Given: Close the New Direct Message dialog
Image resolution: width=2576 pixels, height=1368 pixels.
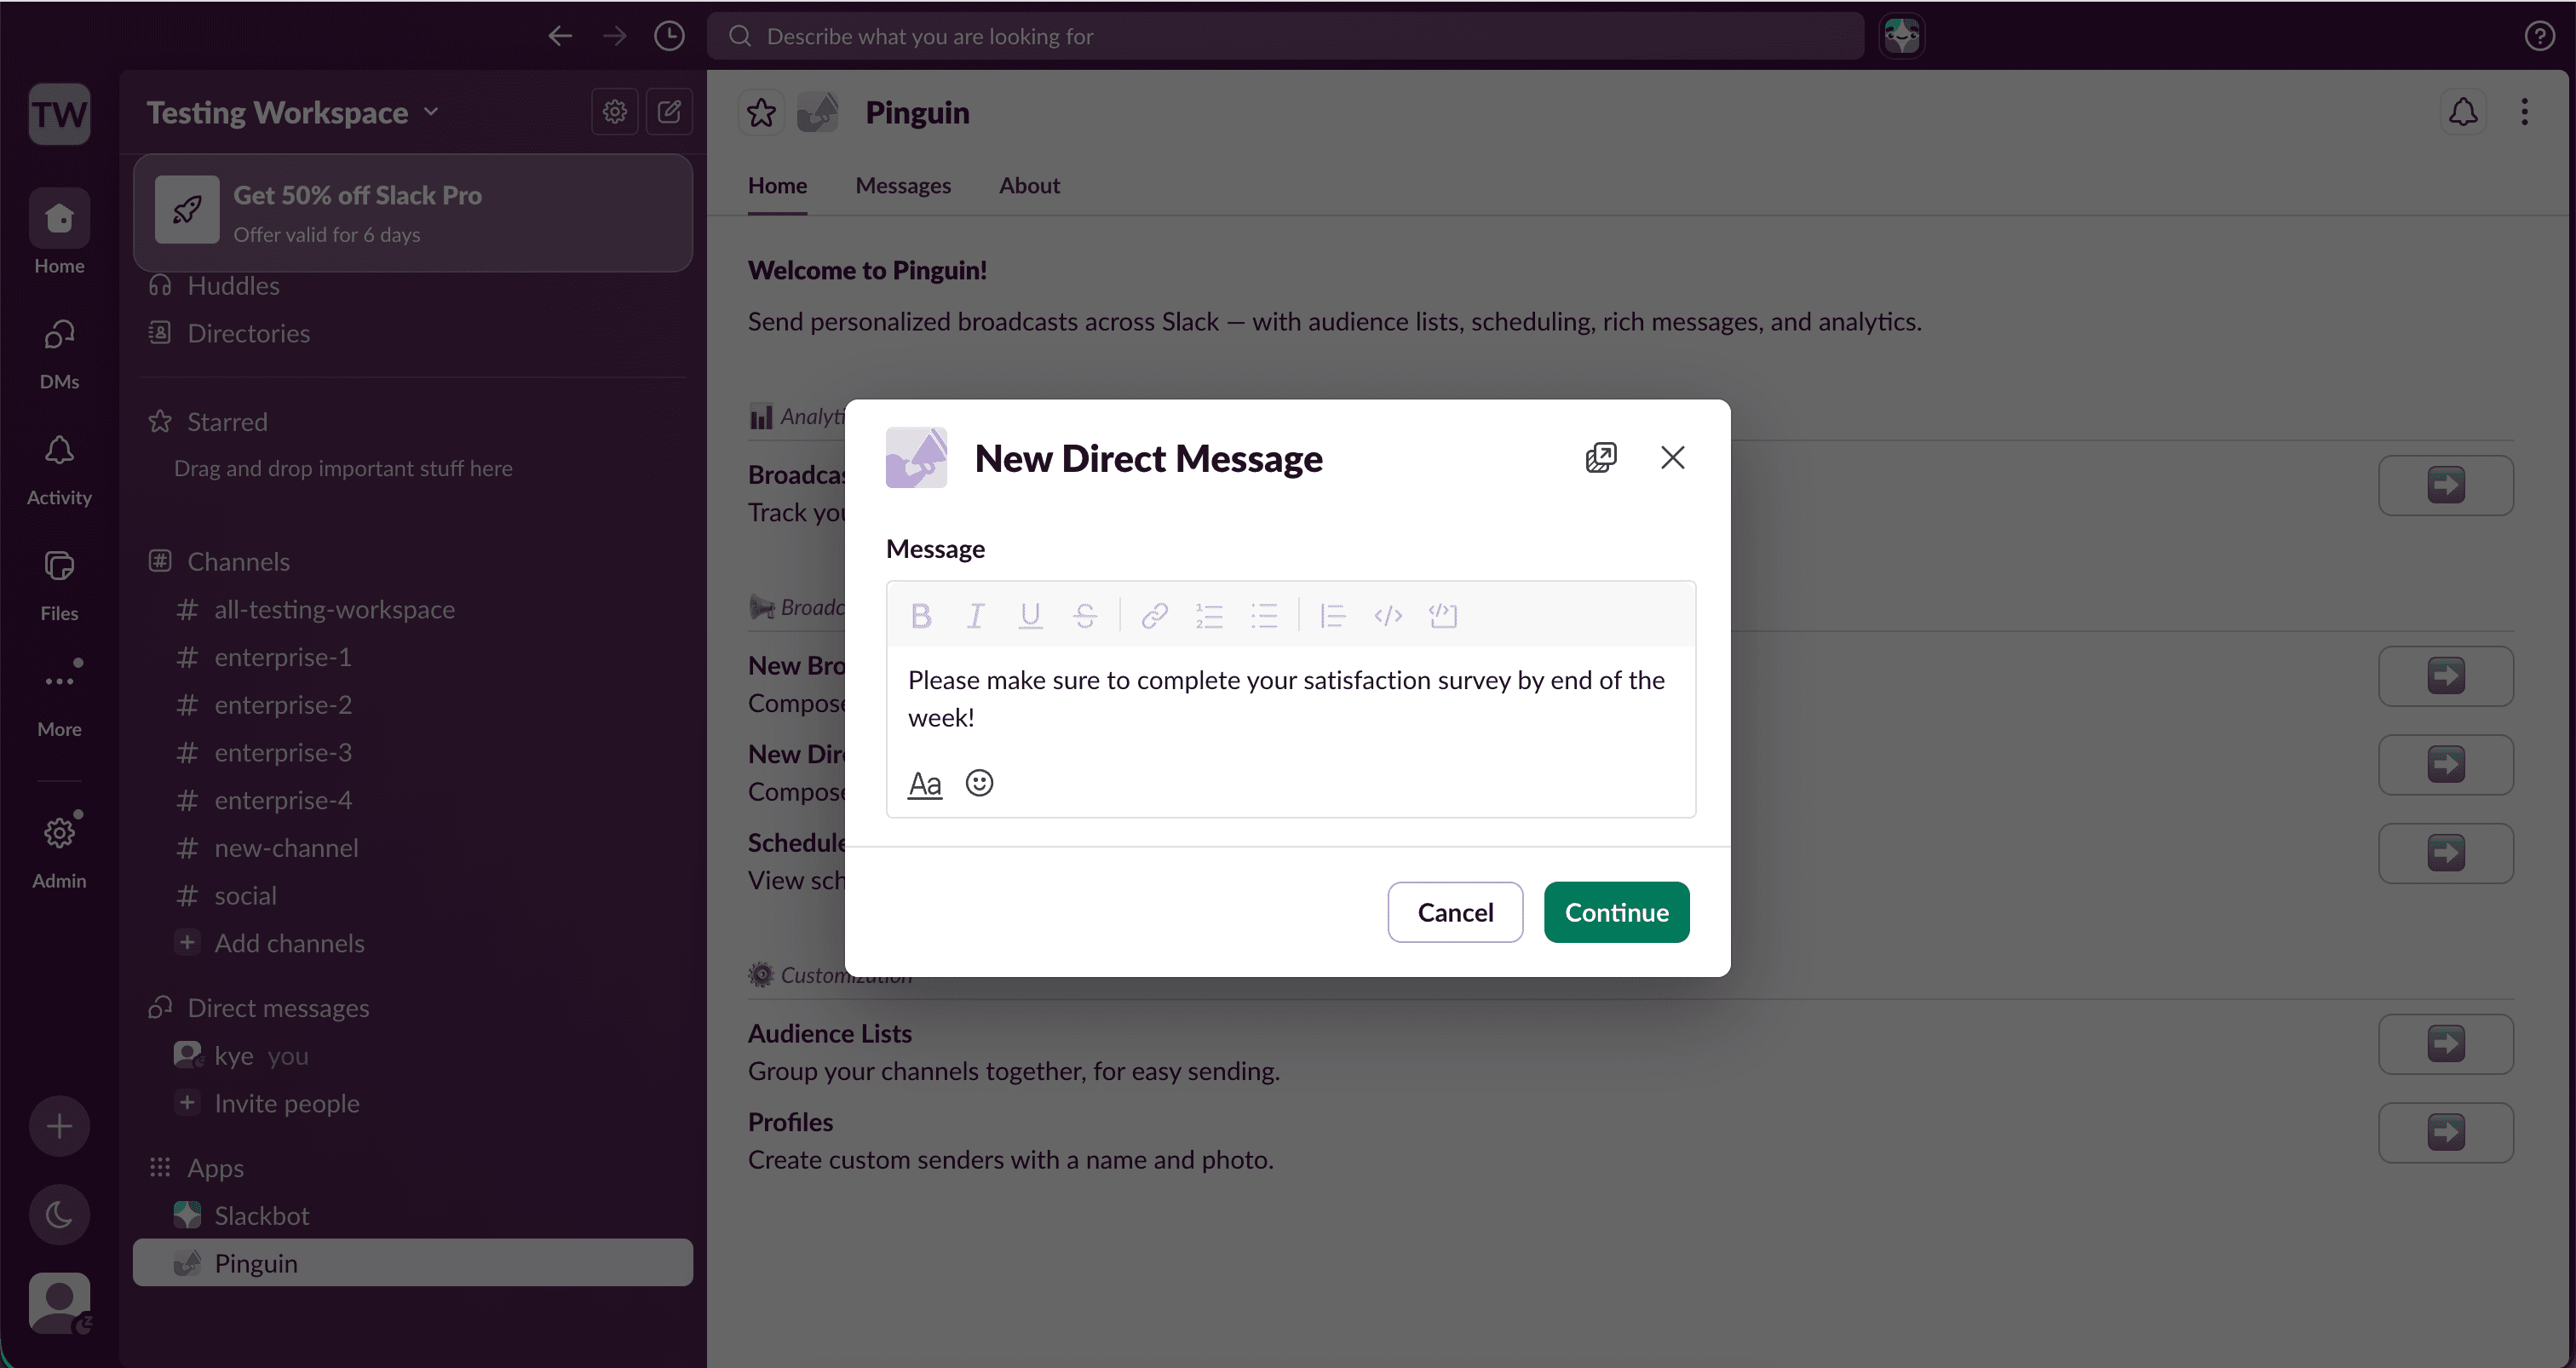Looking at the screenshot, I should (x=1673, y=457).
